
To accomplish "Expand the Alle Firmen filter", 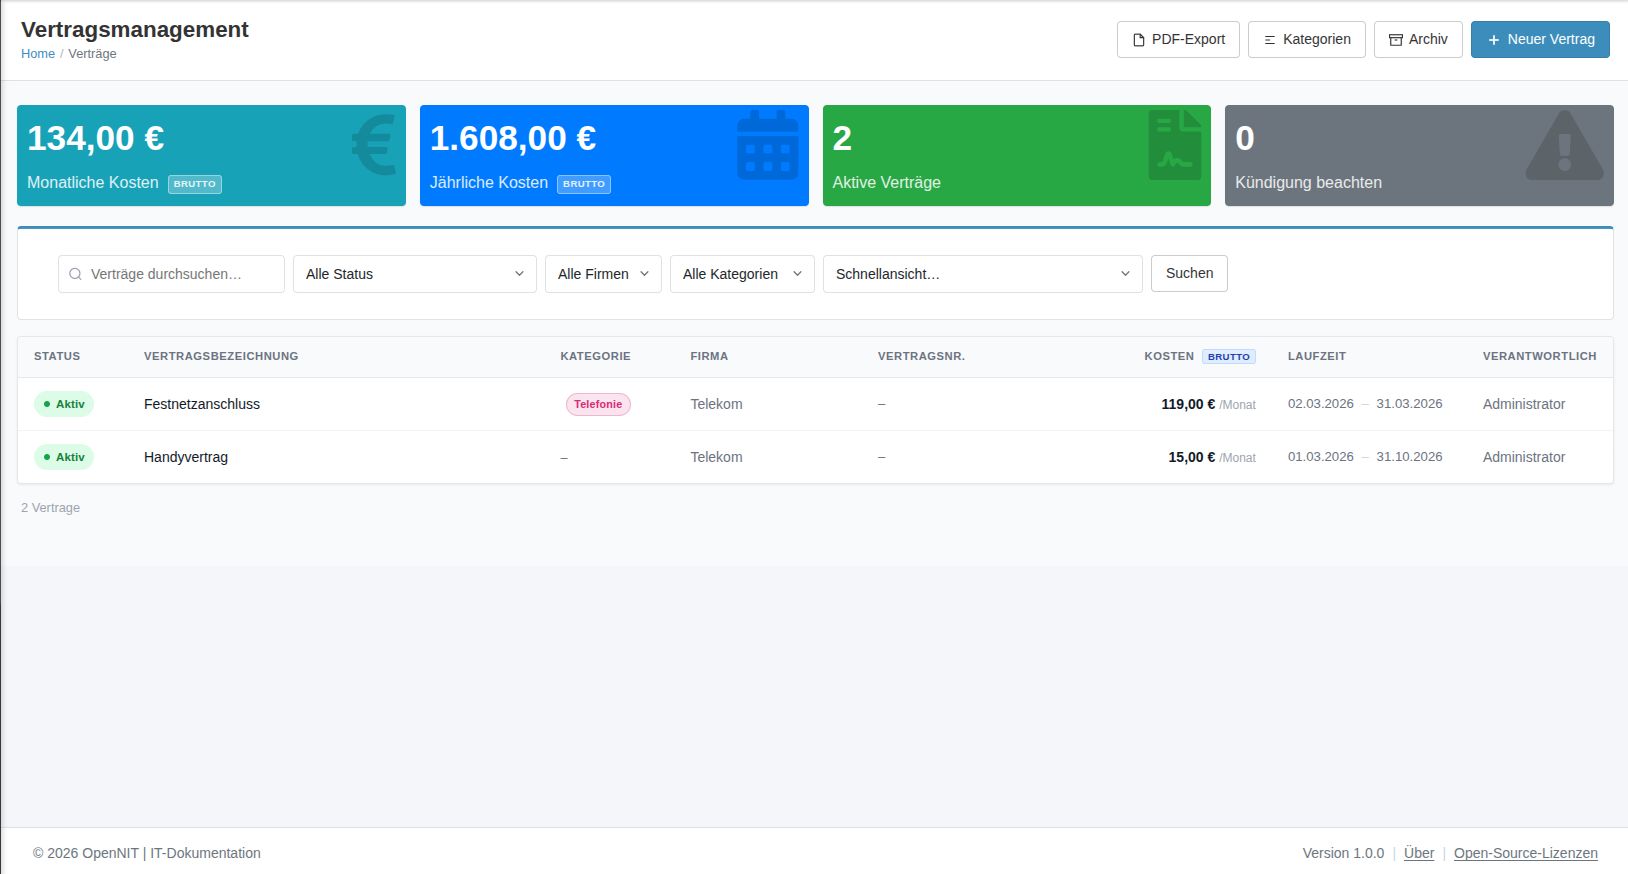I will tap(602, 274).
